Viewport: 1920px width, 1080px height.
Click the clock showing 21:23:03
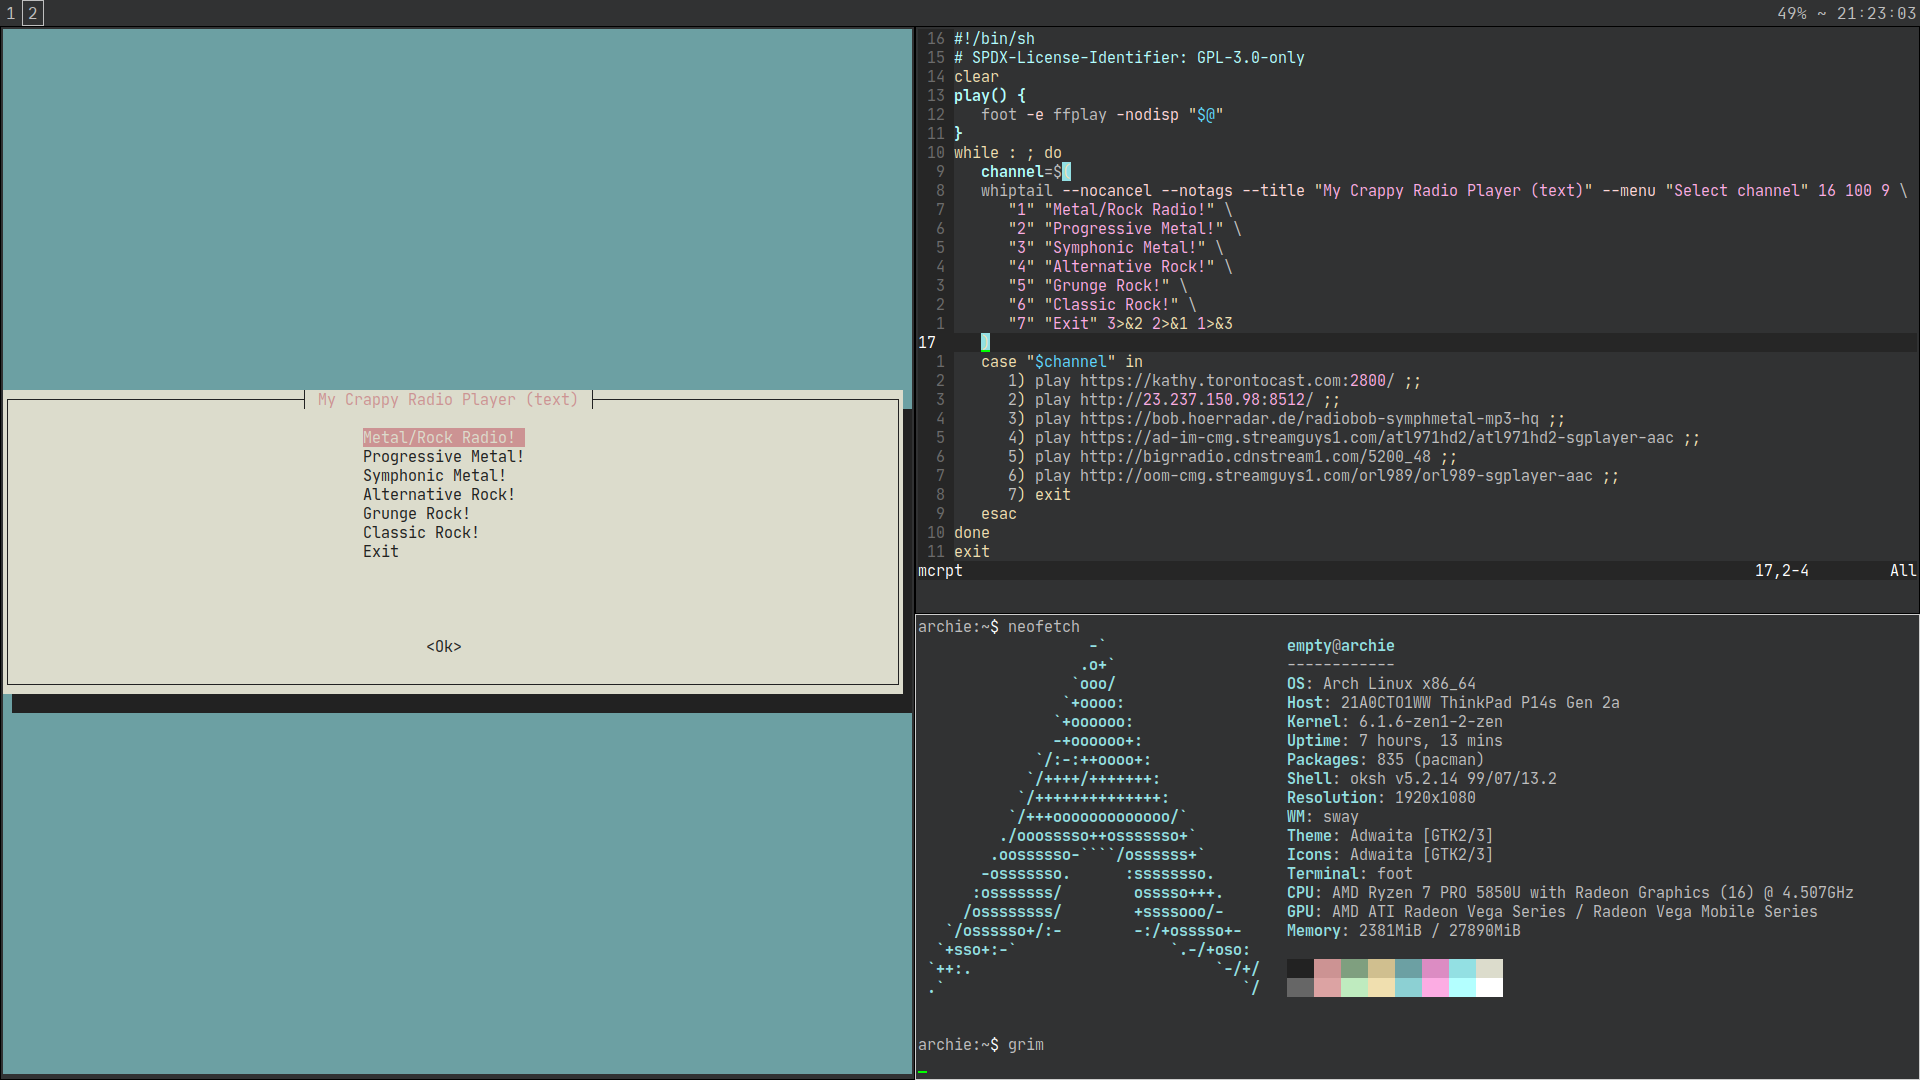[1876, 14]
